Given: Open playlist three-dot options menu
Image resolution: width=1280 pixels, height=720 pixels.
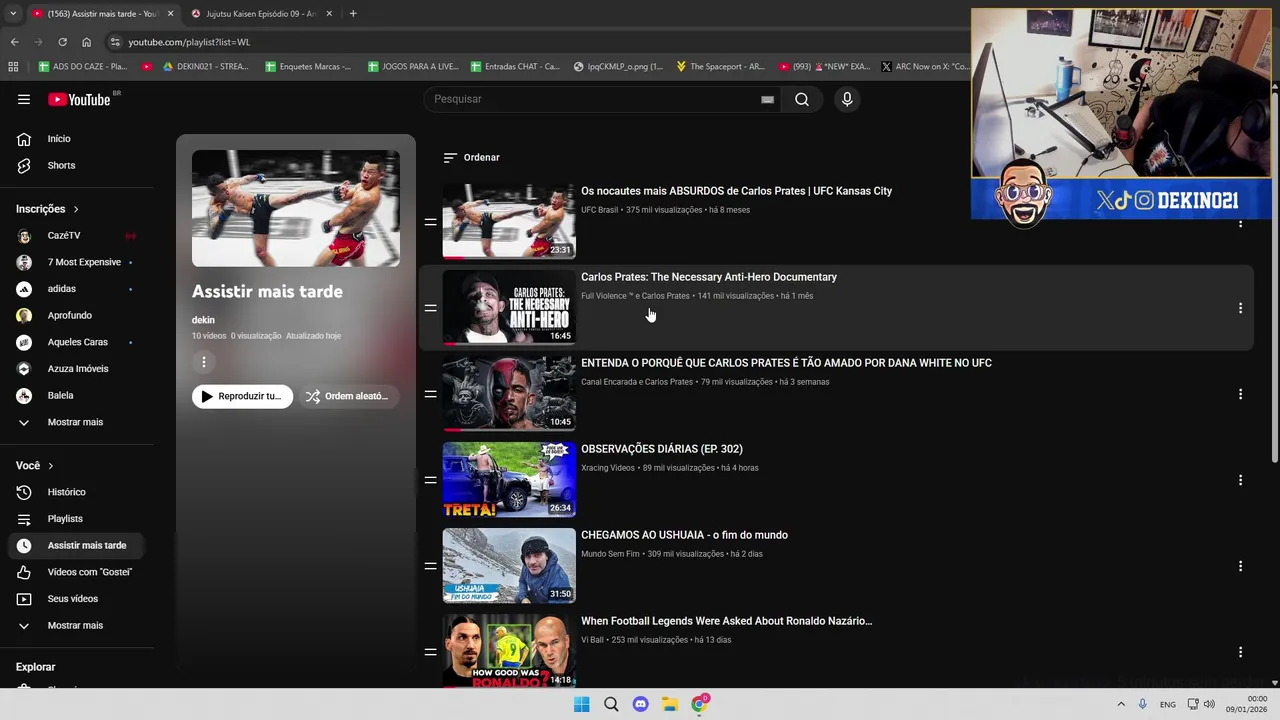Looking at the screenshot, I should pyautogui.click(x=203, y=362).
